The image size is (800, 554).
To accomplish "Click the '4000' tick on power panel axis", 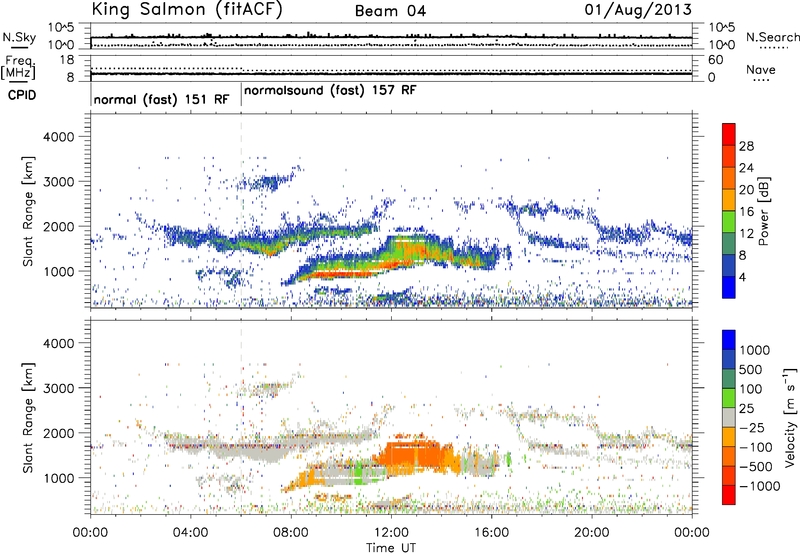I will pos(59,137).
